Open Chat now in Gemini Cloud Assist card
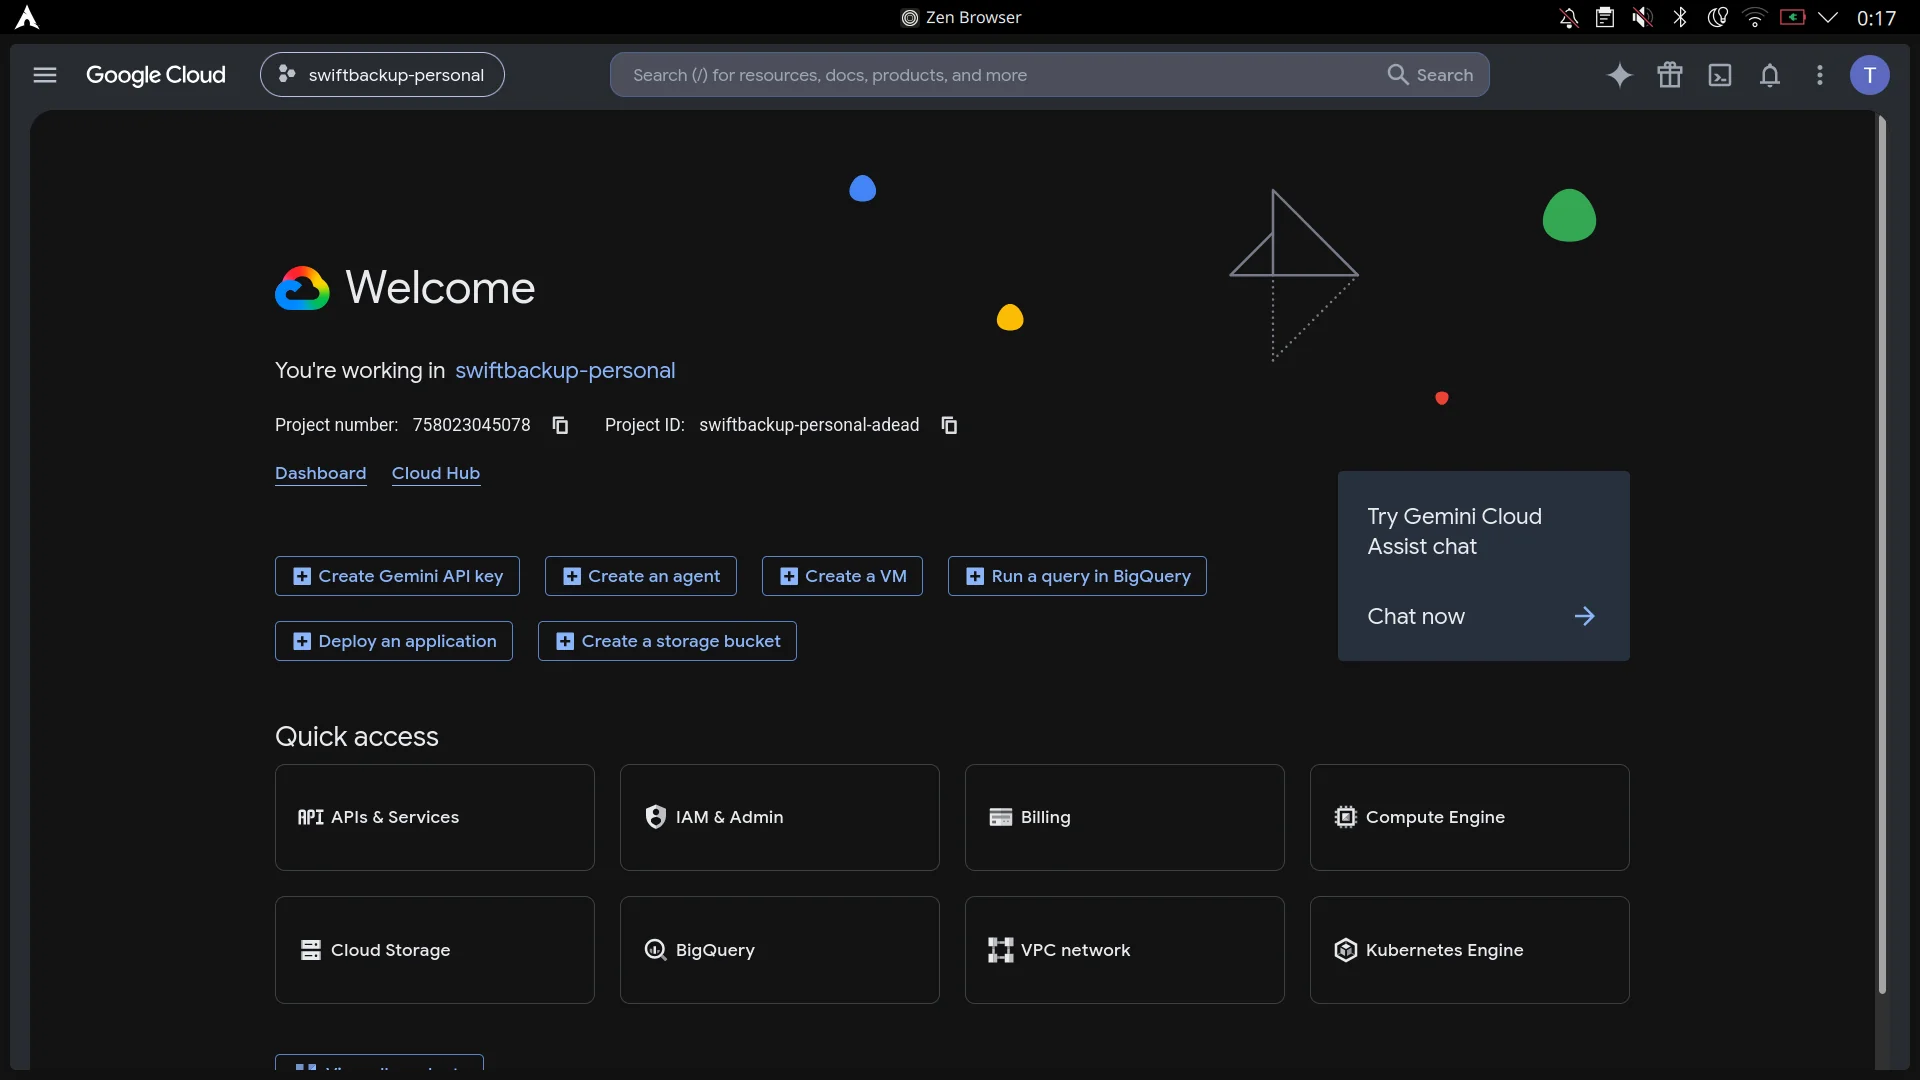Viewport: 1920px width, 1080px height. [1416, 617]
